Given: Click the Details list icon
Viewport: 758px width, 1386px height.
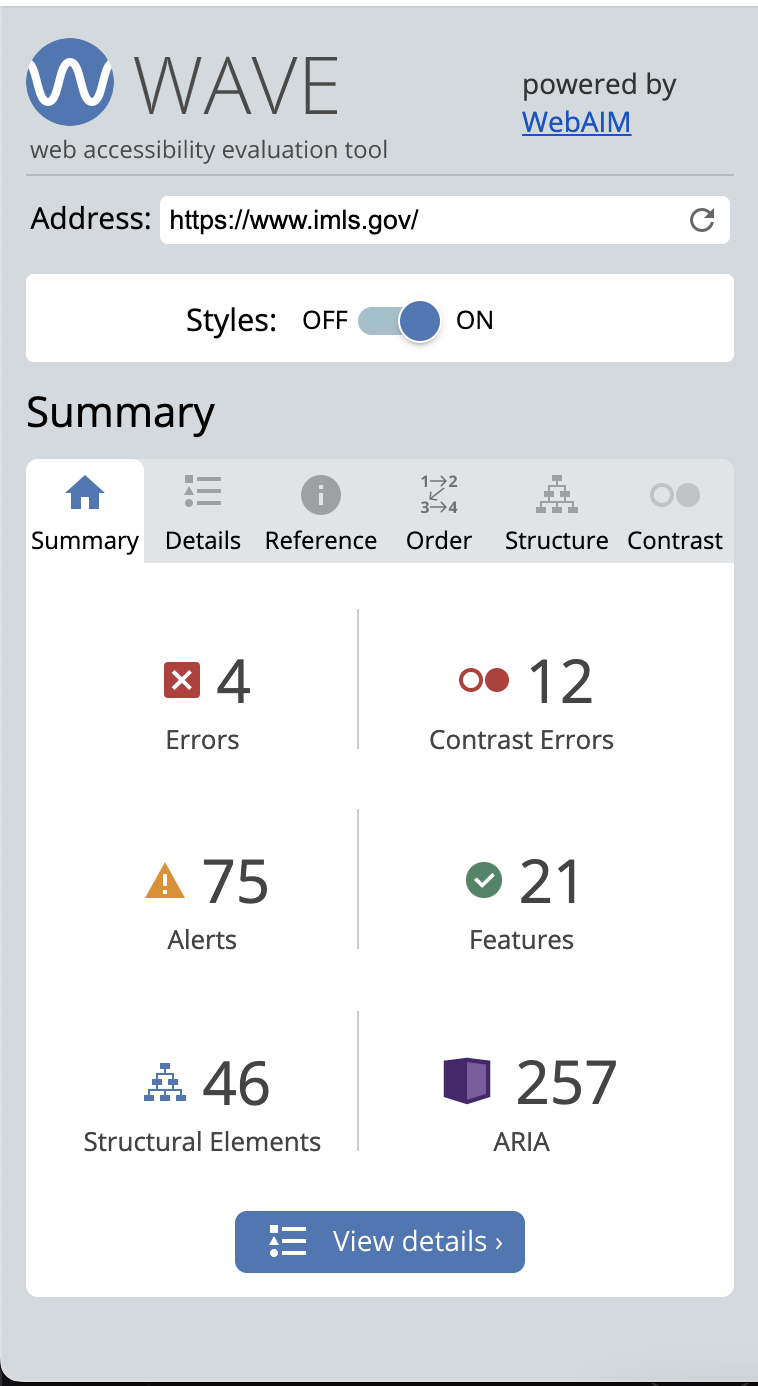Looking at the screenshot, I should (202, 492).
